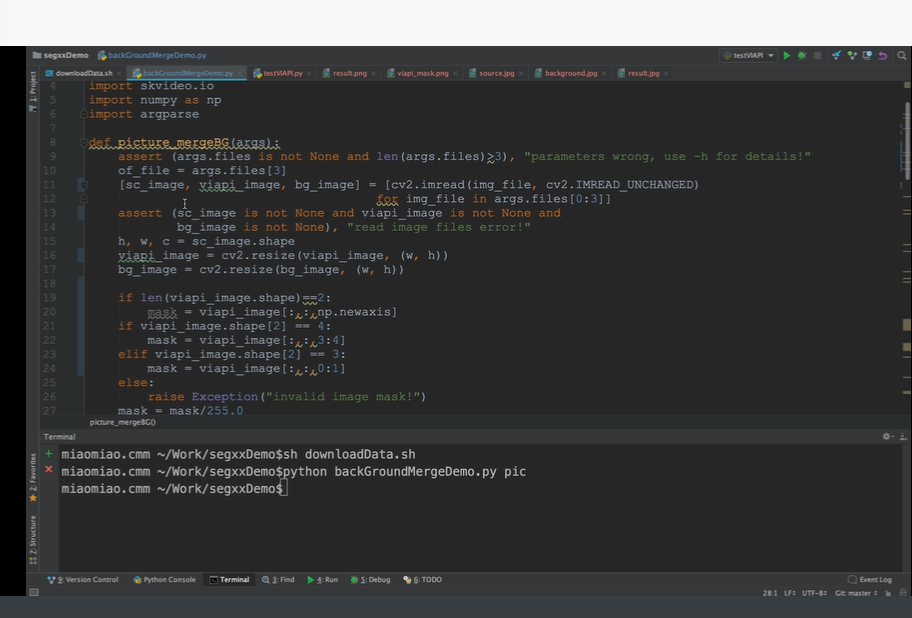Open the Structure side tool window
This screenshot has width=912, height=618.
click(x=33, y=540)
